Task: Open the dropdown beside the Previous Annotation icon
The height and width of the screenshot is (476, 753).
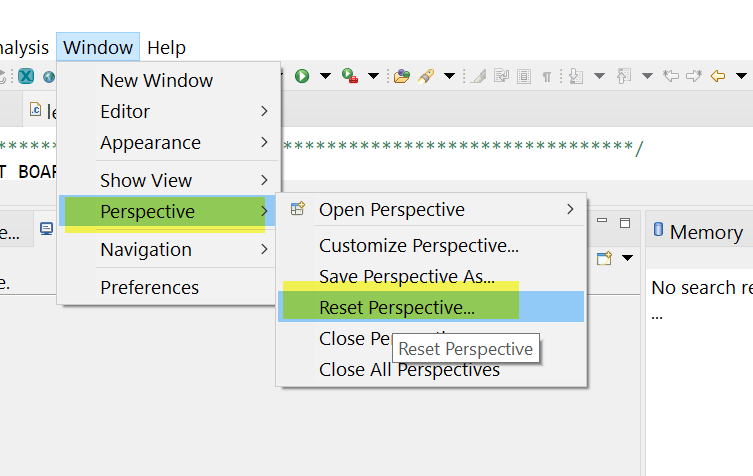Action: click(x=647, y=76)
